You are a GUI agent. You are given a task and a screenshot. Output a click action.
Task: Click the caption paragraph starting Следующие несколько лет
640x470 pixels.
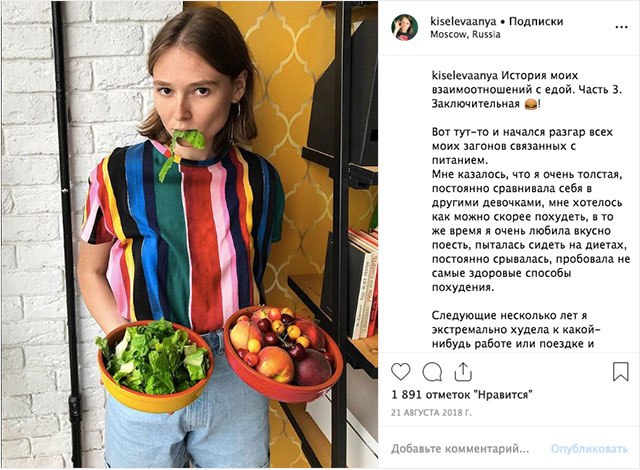coord(516,330)
